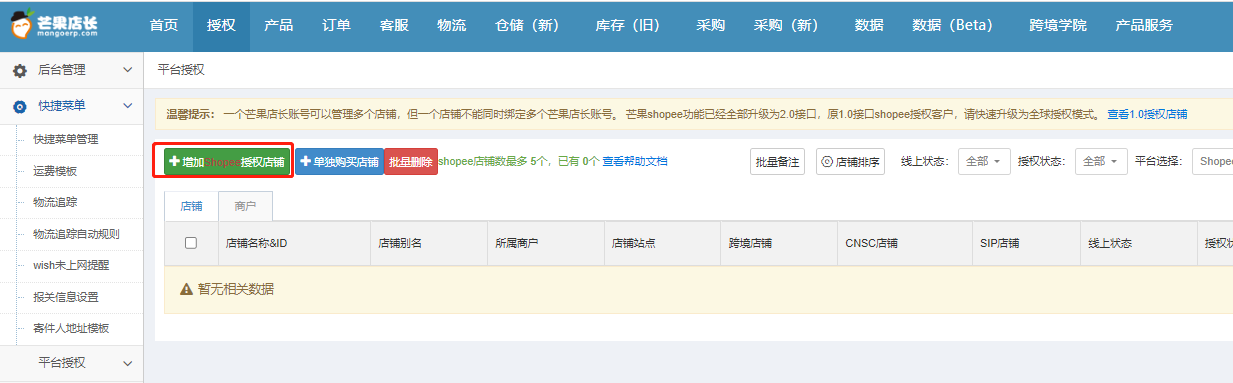Click the 快捷菜单 circle icon
Image resolution: width=1233 pixels, height=383 pixels.
[20, 106]
